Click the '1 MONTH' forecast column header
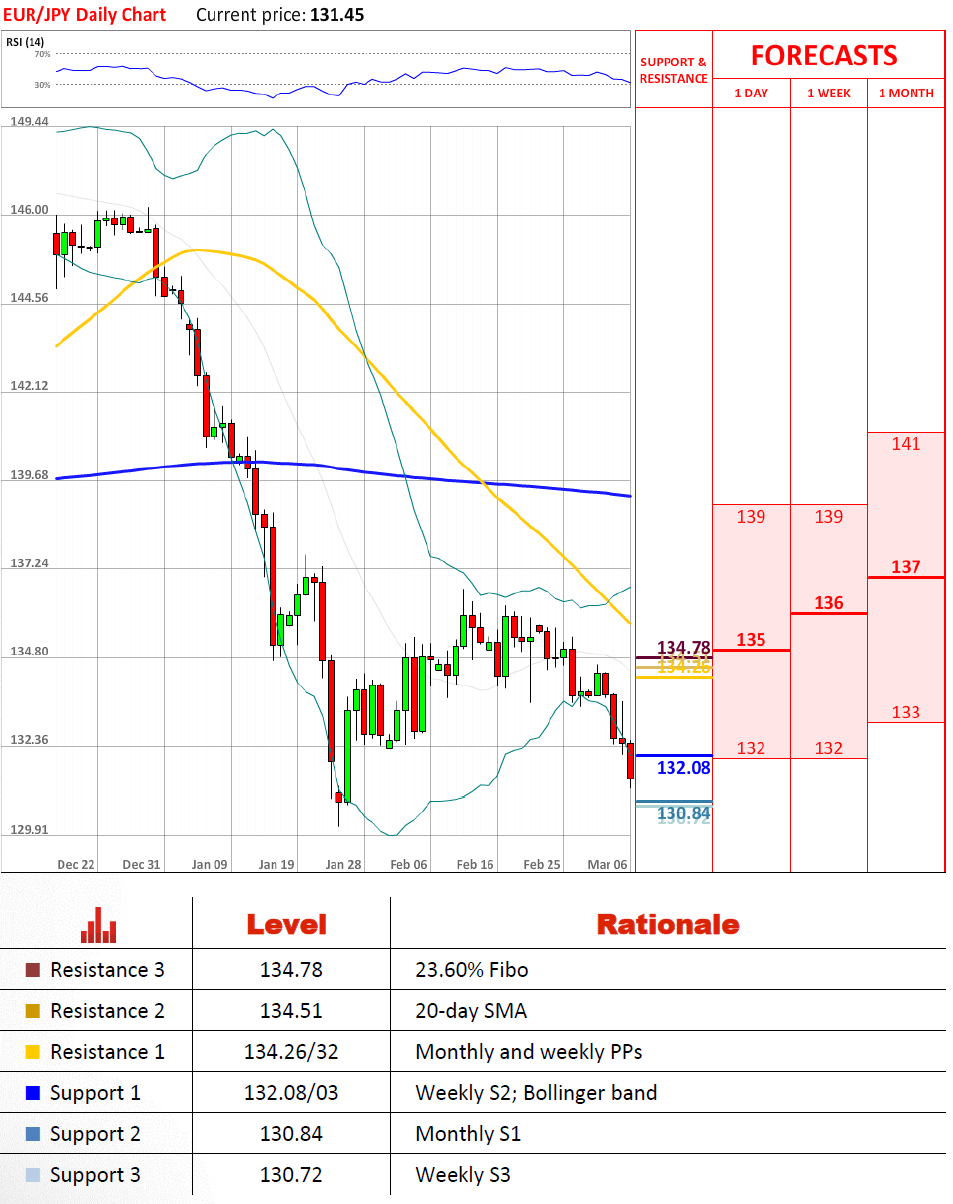The image size is (953, 1204). point(906,93)
